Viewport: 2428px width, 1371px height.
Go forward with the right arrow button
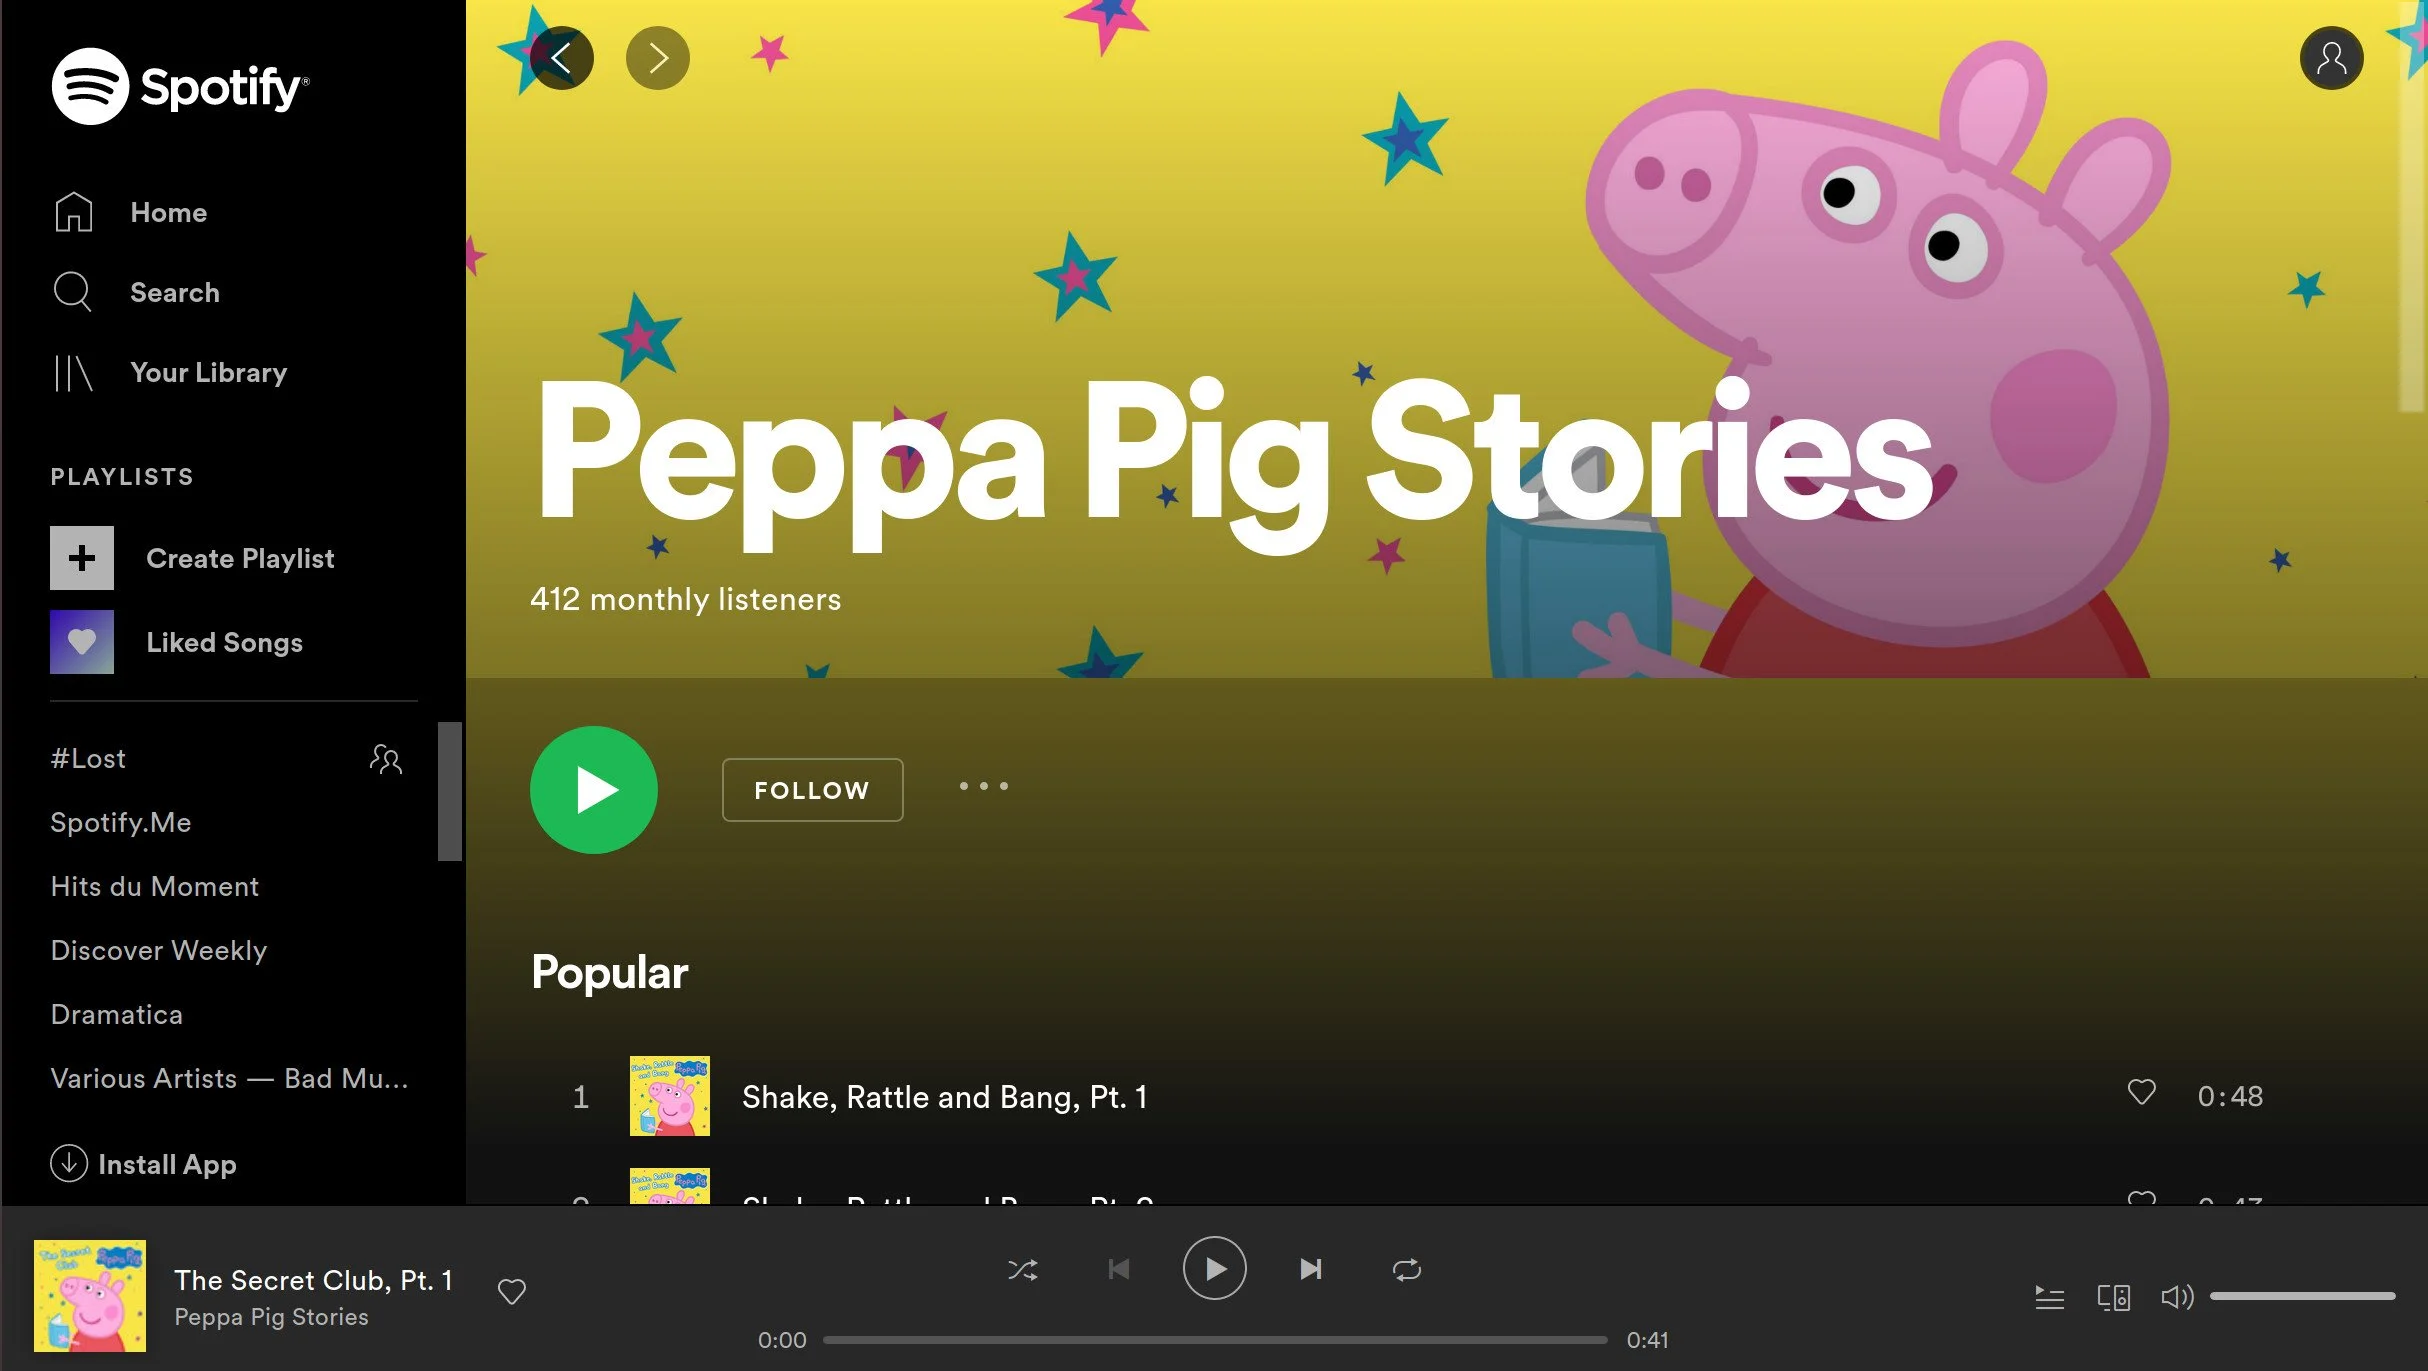[657, 58]
